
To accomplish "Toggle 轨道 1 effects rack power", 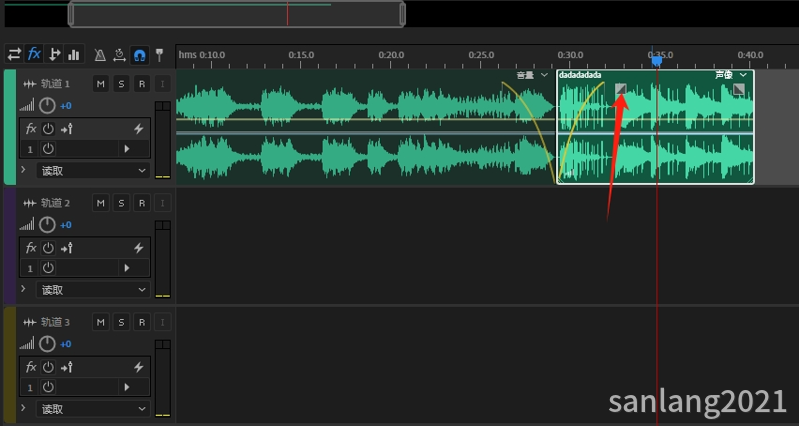I will pyautogui.click(x=48, y=129).
